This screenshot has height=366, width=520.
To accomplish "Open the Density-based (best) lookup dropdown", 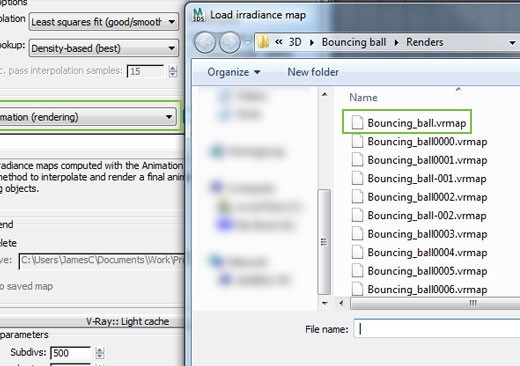I will [104, 48].
